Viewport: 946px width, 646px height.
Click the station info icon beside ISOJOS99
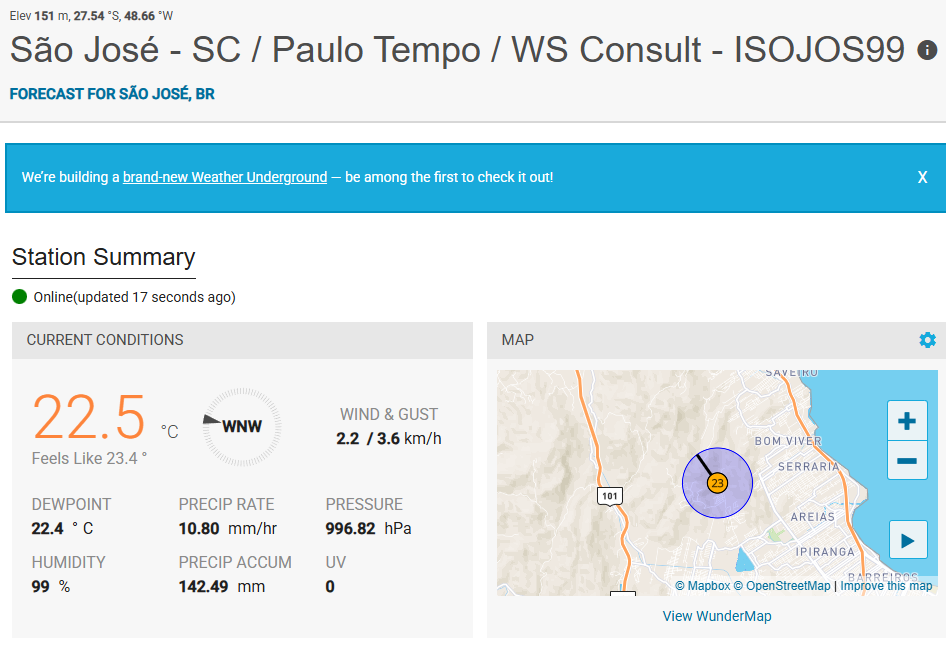point(927,50)
